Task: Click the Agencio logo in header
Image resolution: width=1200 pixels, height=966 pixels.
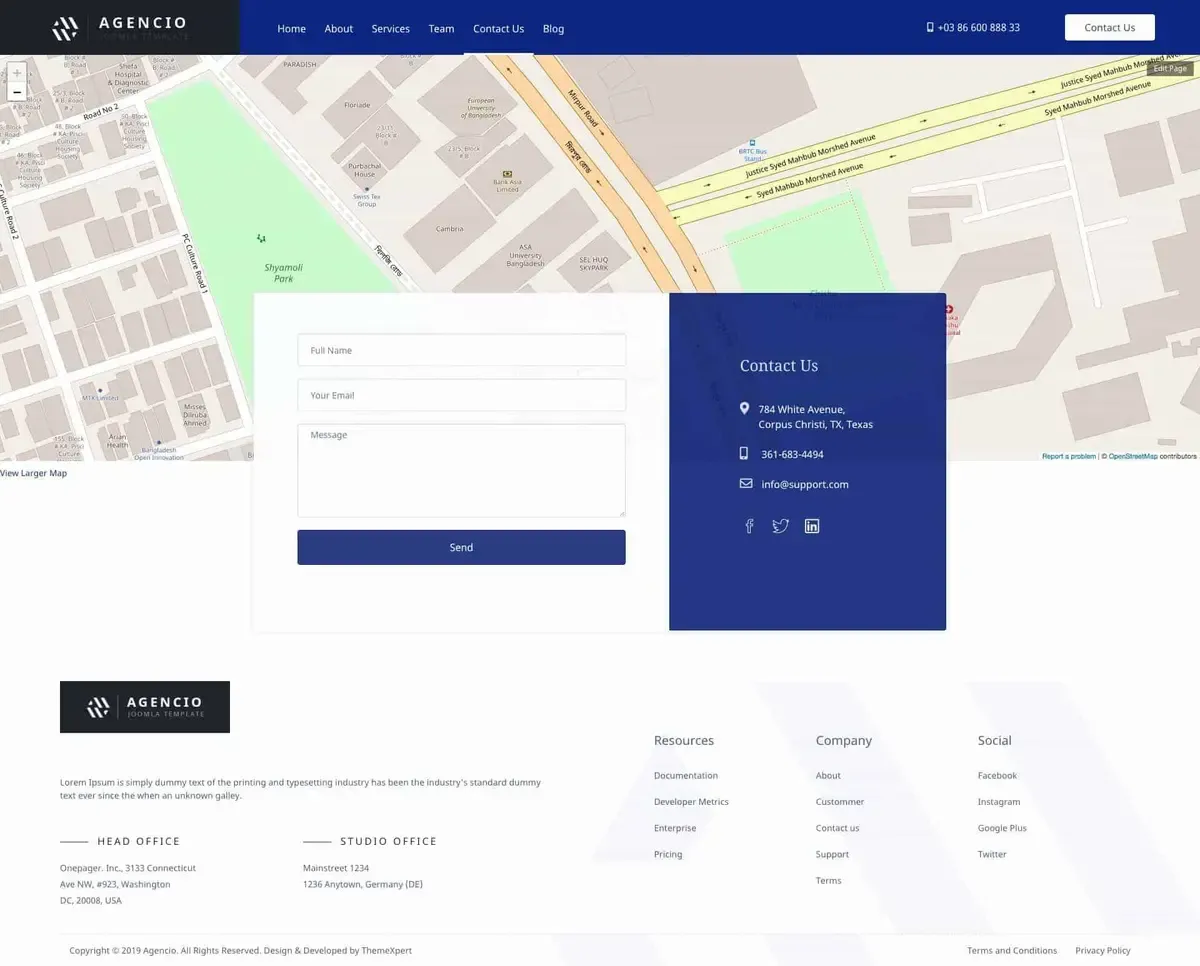Action: 120,28
